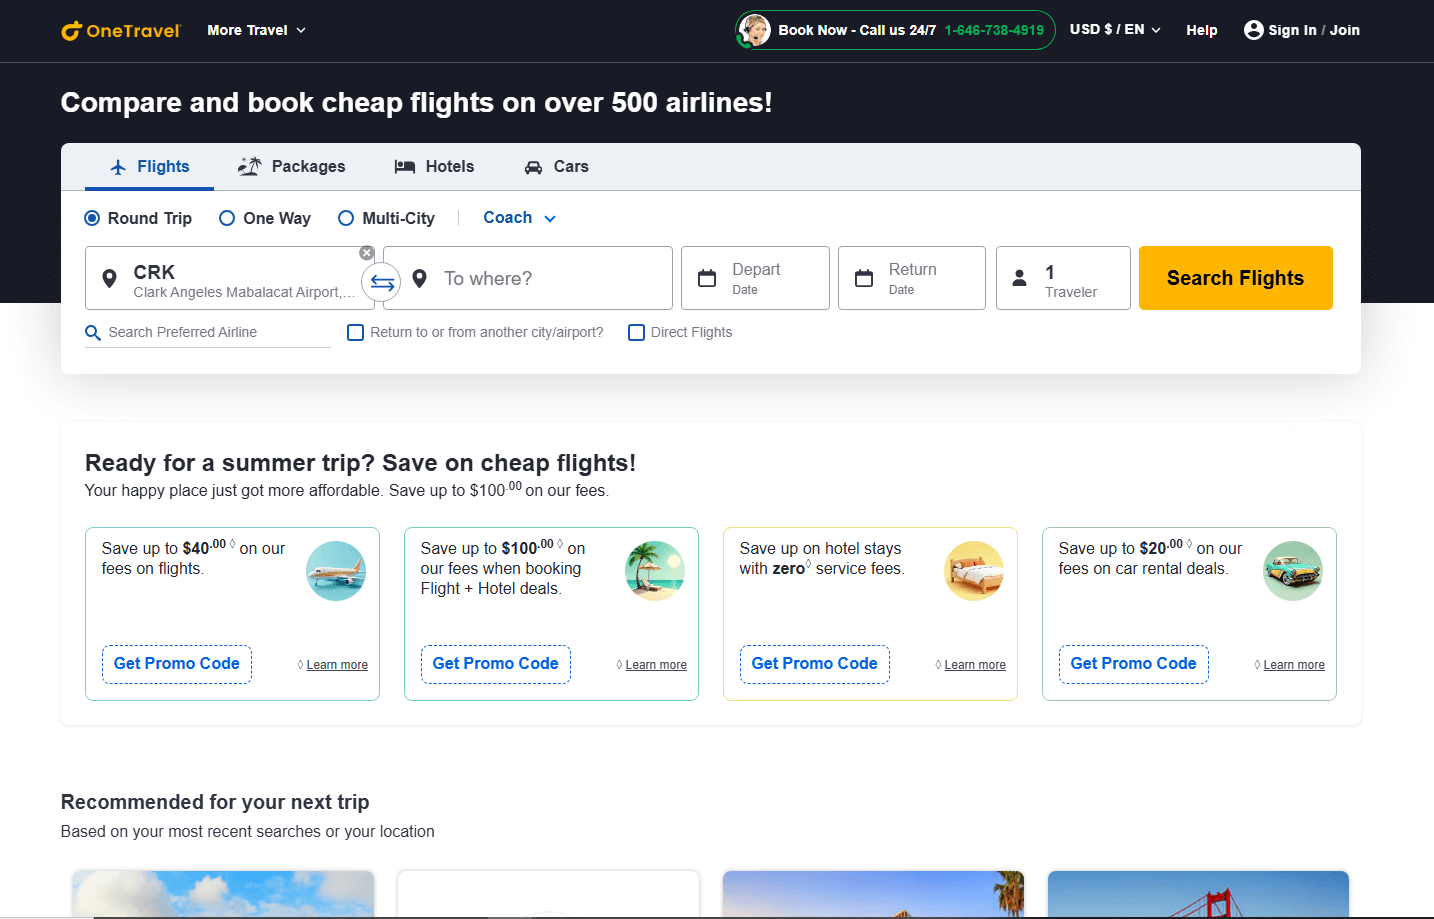
Task: Click the OneTravel logo
Action: point(120,30)
